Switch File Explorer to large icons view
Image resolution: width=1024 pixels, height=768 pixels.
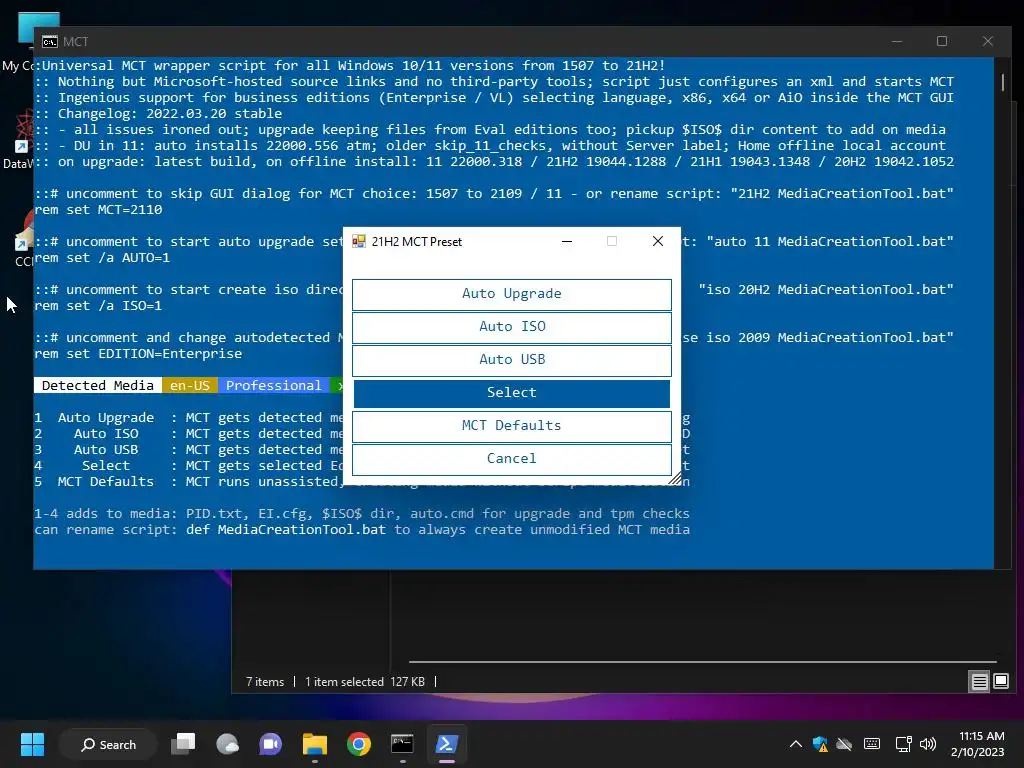pyautogui.click(x=1001, y=682)
